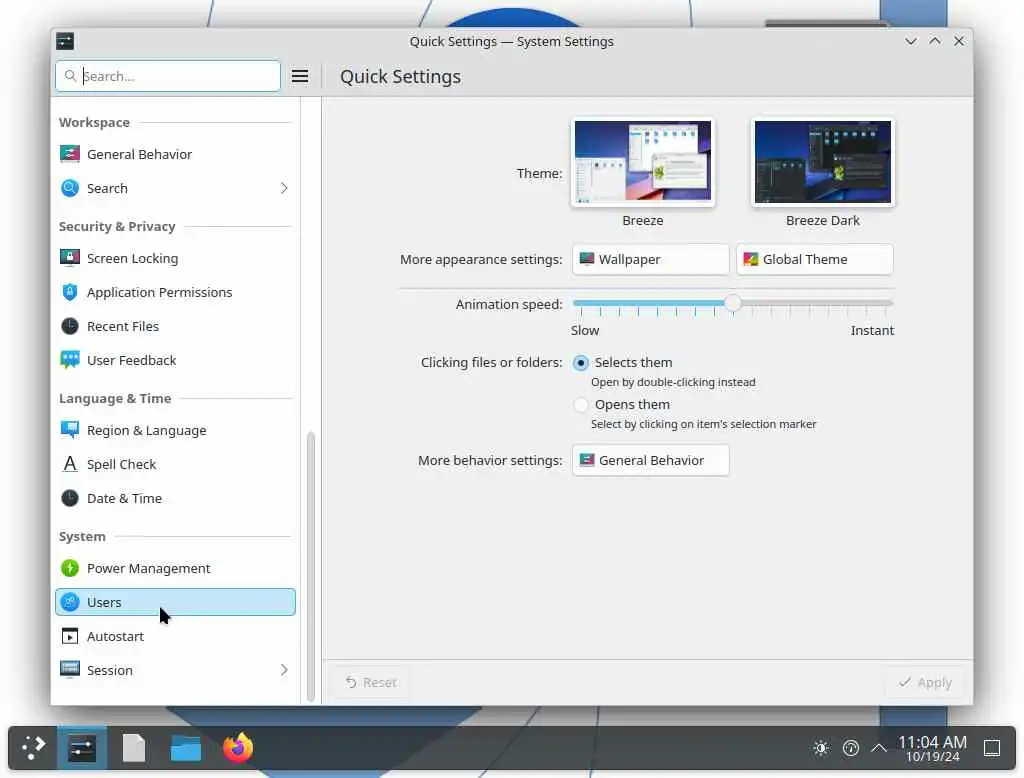This screenshot has width=1024, height=778.
Task: Open Application Permissions settings
Action: (x=176, y=292)
